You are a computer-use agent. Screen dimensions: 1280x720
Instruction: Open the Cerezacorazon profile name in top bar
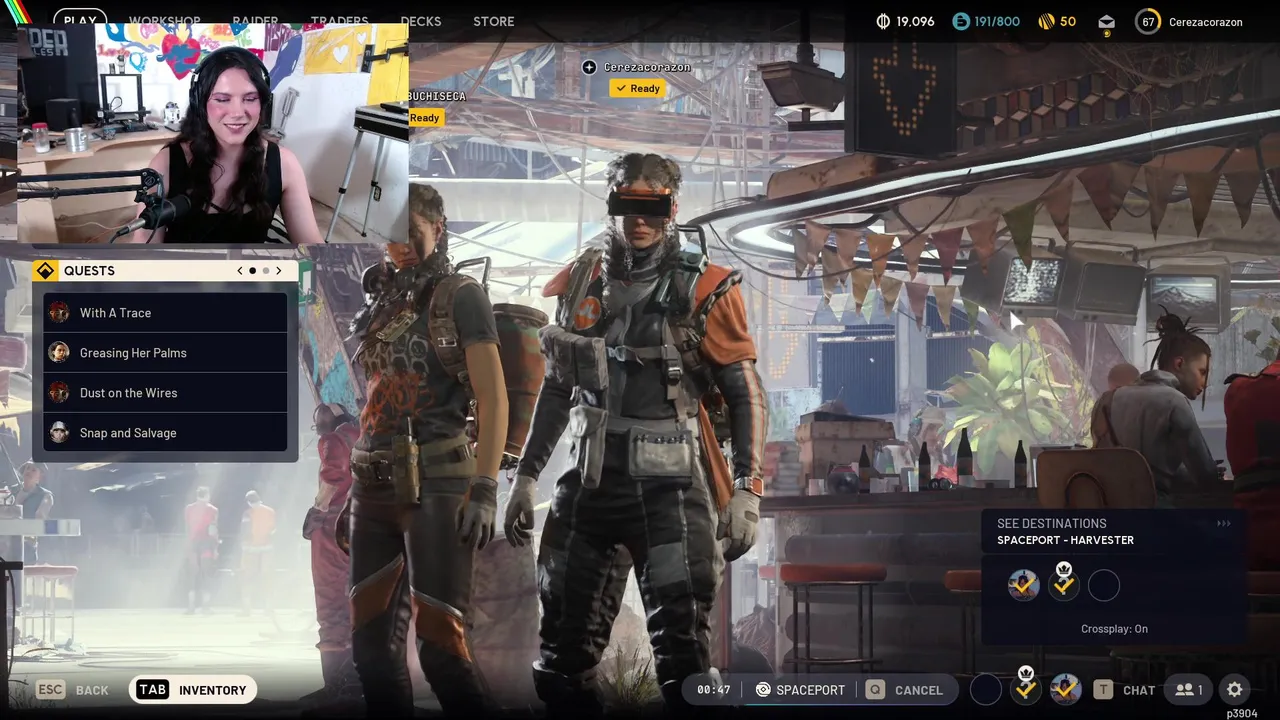(1206, 21)
